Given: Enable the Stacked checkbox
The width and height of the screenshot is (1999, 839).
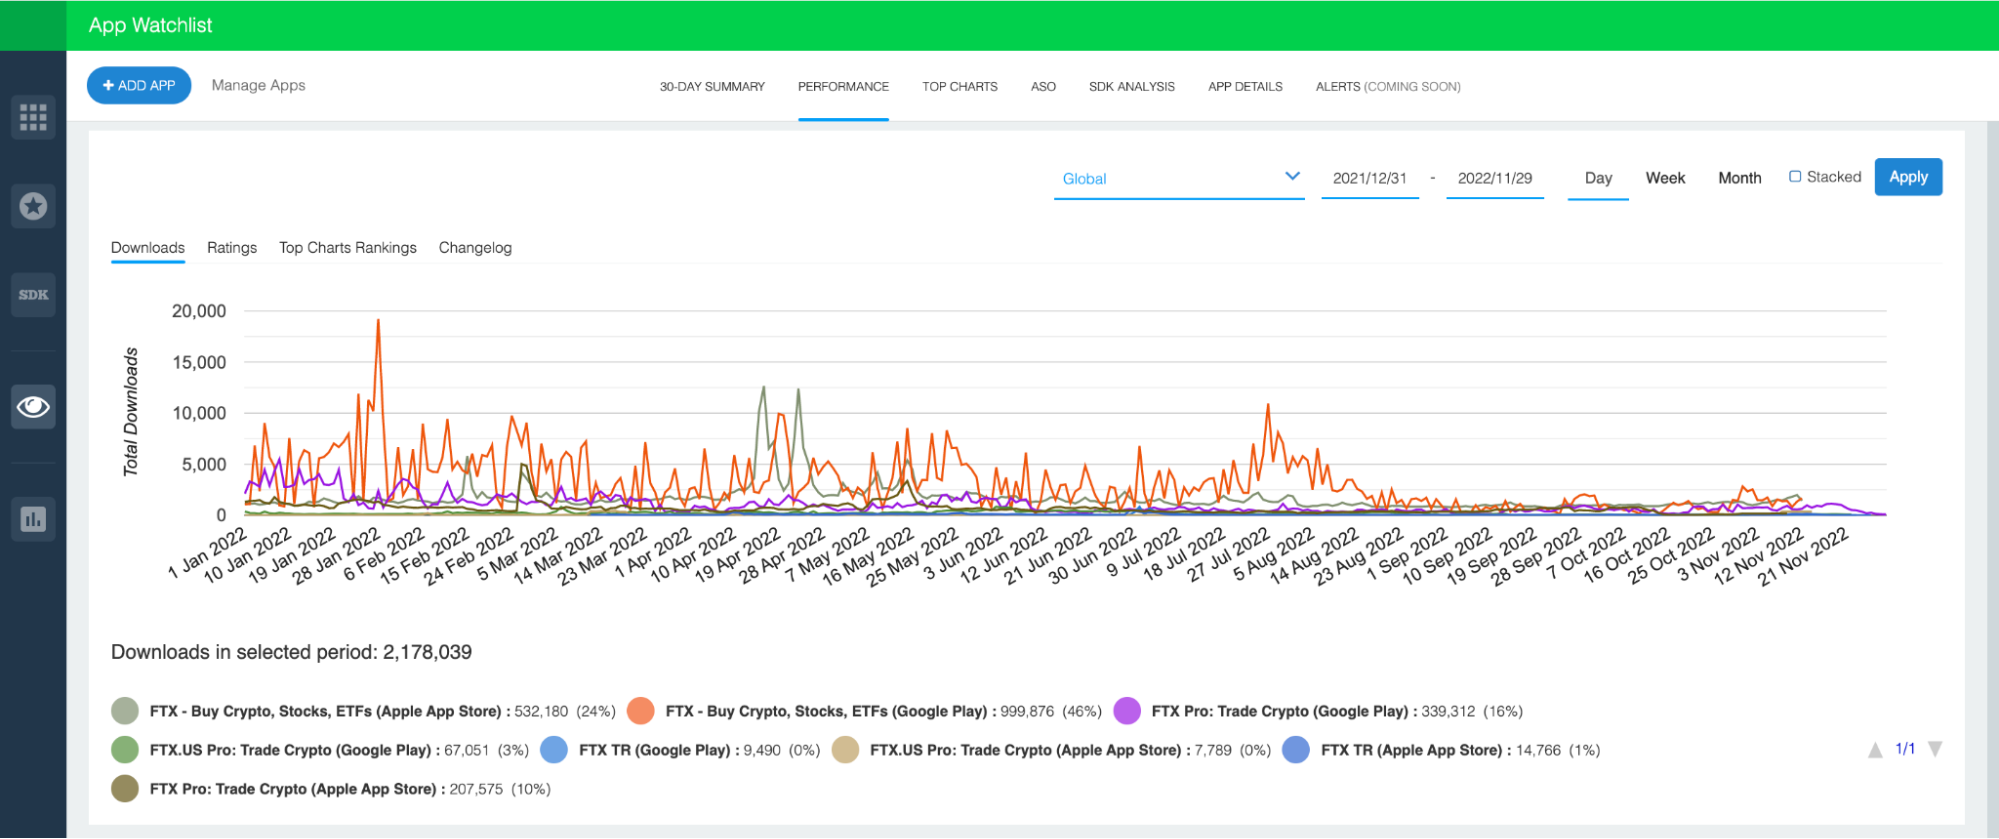Looking at the screenshot, I should click(1795, 177).
